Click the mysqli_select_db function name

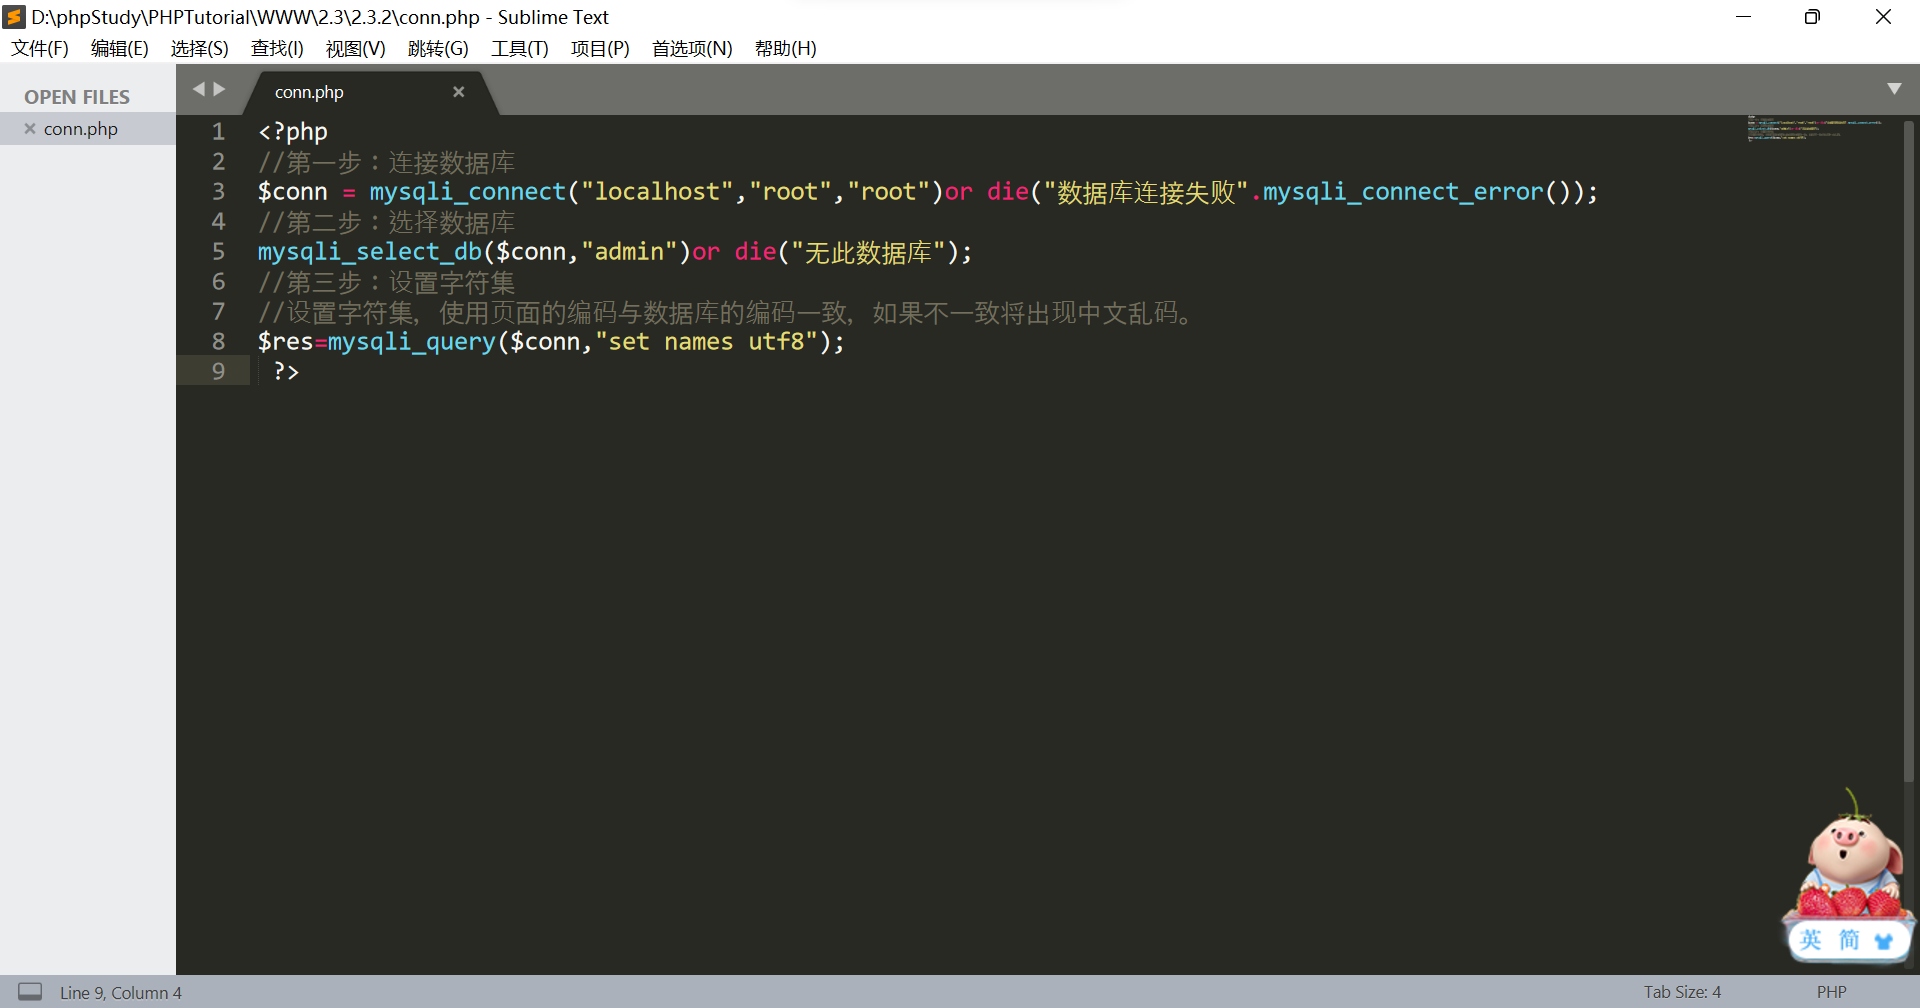coord(370,251)
